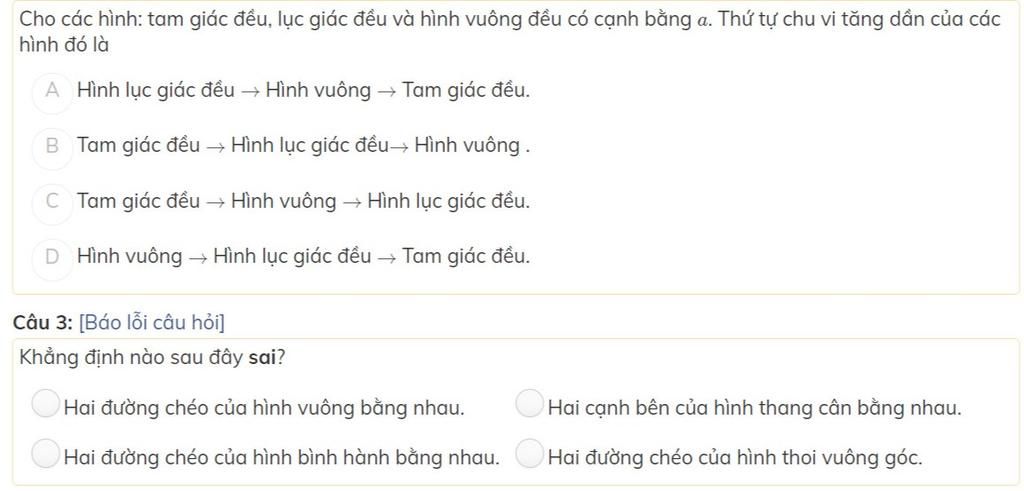The image size is (1024, 491).
Task: Click label 'Hai đường chéo của hình bình hành bằng nhau.'
Action: pos(281,458)
